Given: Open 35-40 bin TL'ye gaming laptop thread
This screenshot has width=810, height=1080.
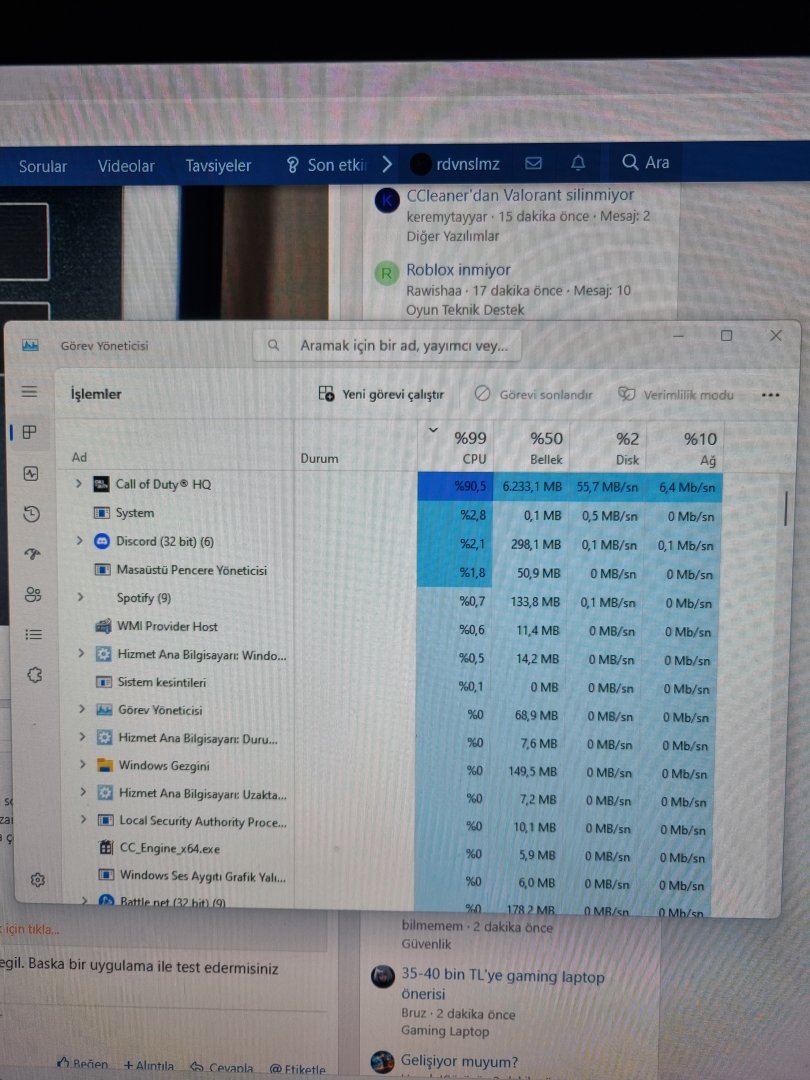Looking at the screenshot, I should pos(502,985).
